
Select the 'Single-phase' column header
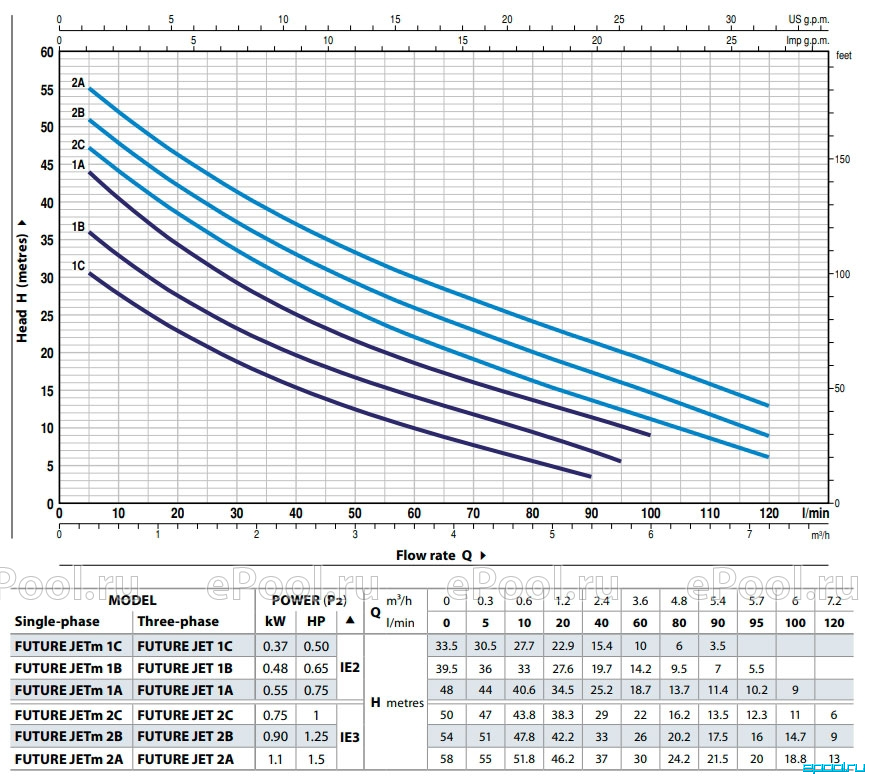click(x=57, y=621)
